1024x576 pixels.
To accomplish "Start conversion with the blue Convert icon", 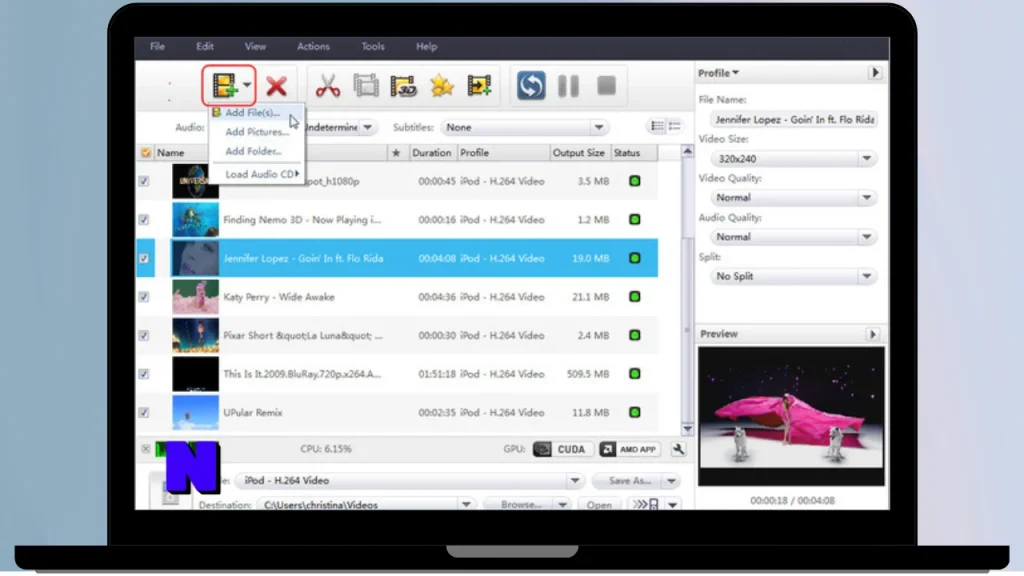I will (531, 86).
